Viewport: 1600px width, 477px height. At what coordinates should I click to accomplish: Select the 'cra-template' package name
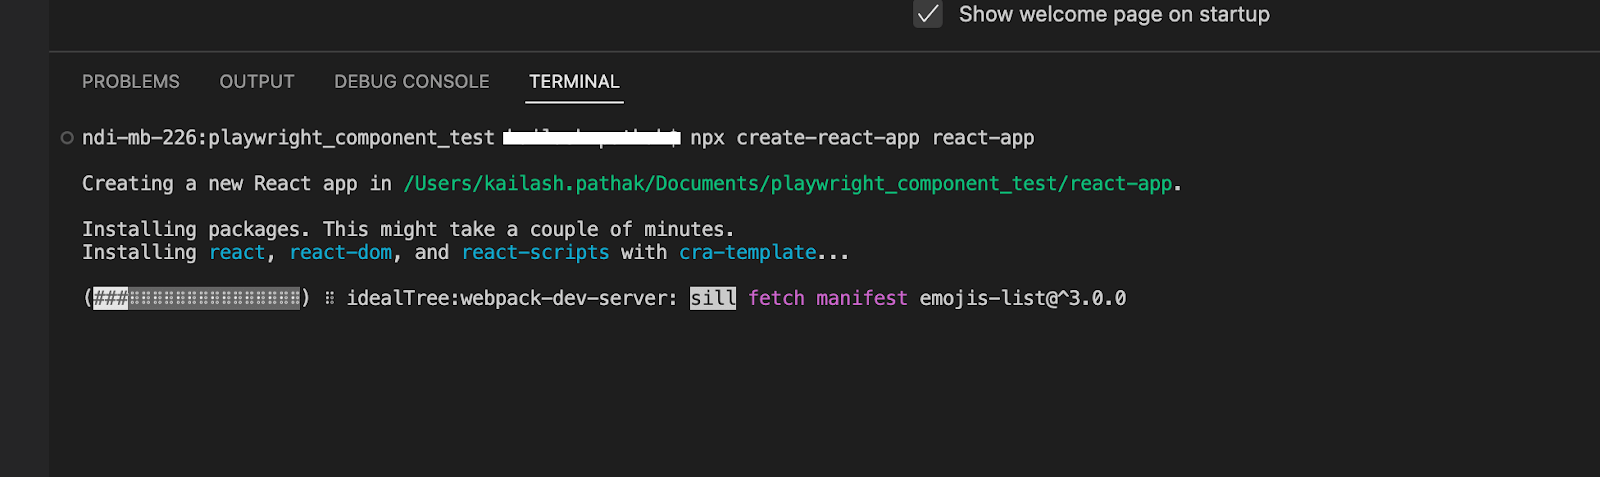click(748, 253)
